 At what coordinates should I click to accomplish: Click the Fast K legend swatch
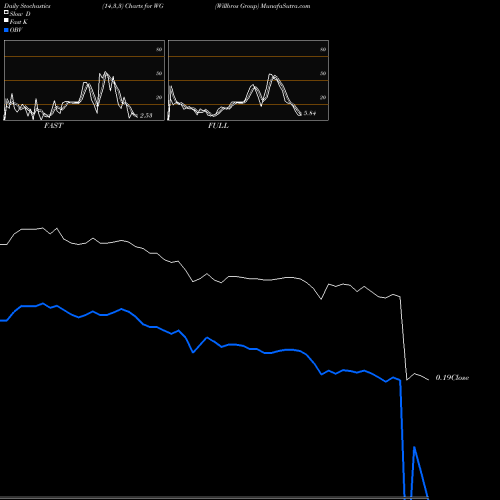pos(6,21)
